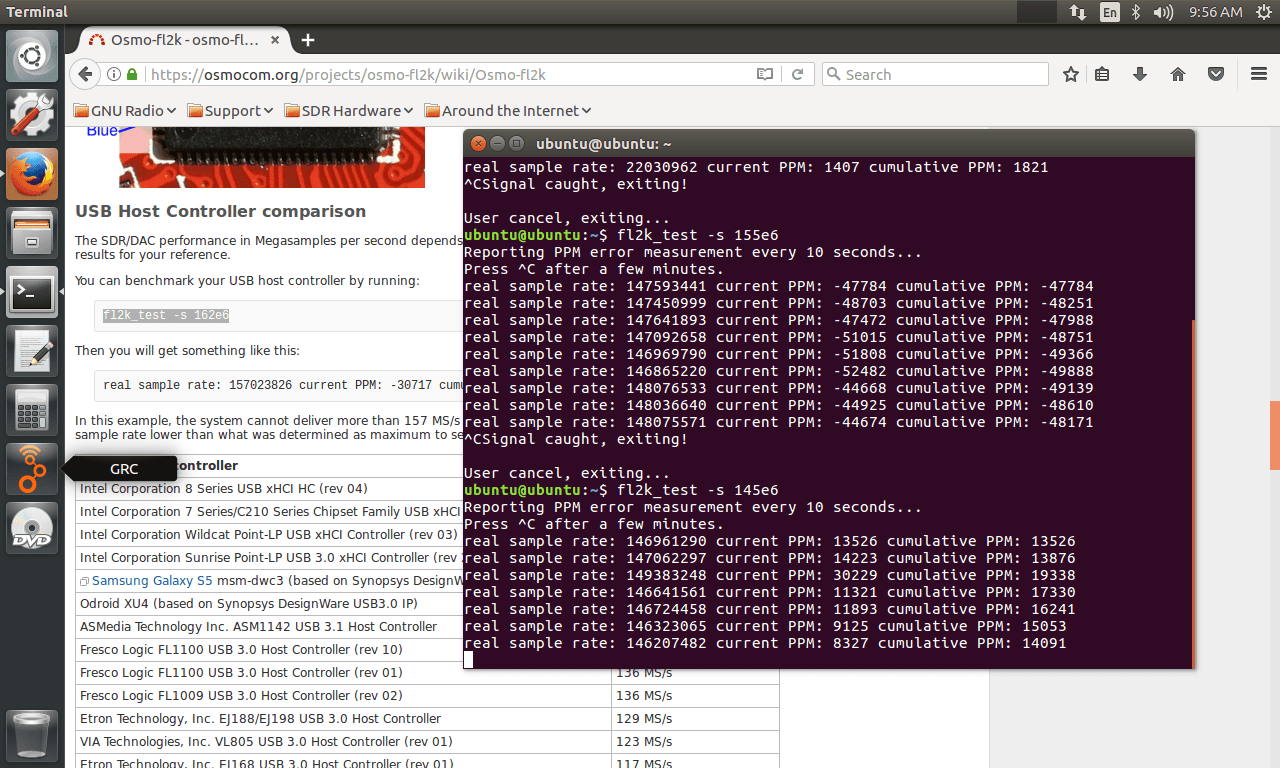Expand Around the Internet bookmarks folder
Screen dimensions: 1280x768
tap(508, 110)
